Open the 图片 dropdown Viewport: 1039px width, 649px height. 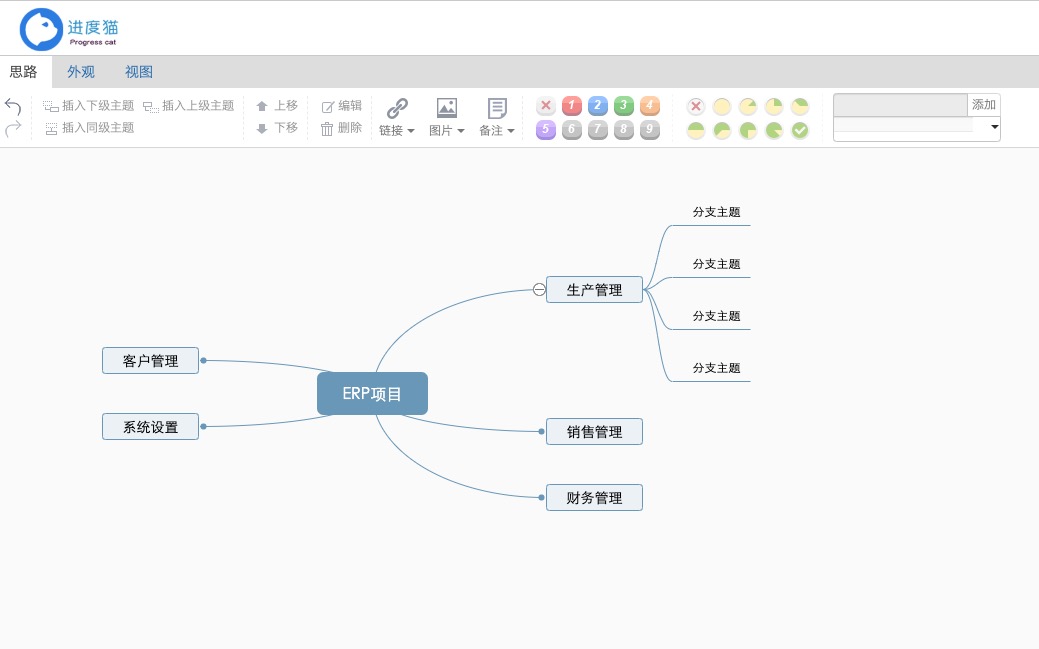coord(447,117)
